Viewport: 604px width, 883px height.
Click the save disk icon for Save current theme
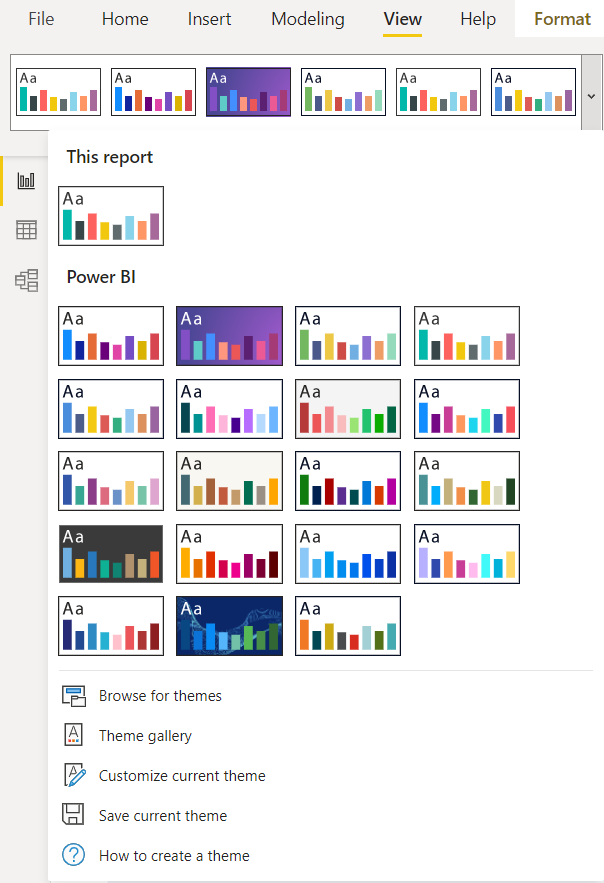[72, 813]
